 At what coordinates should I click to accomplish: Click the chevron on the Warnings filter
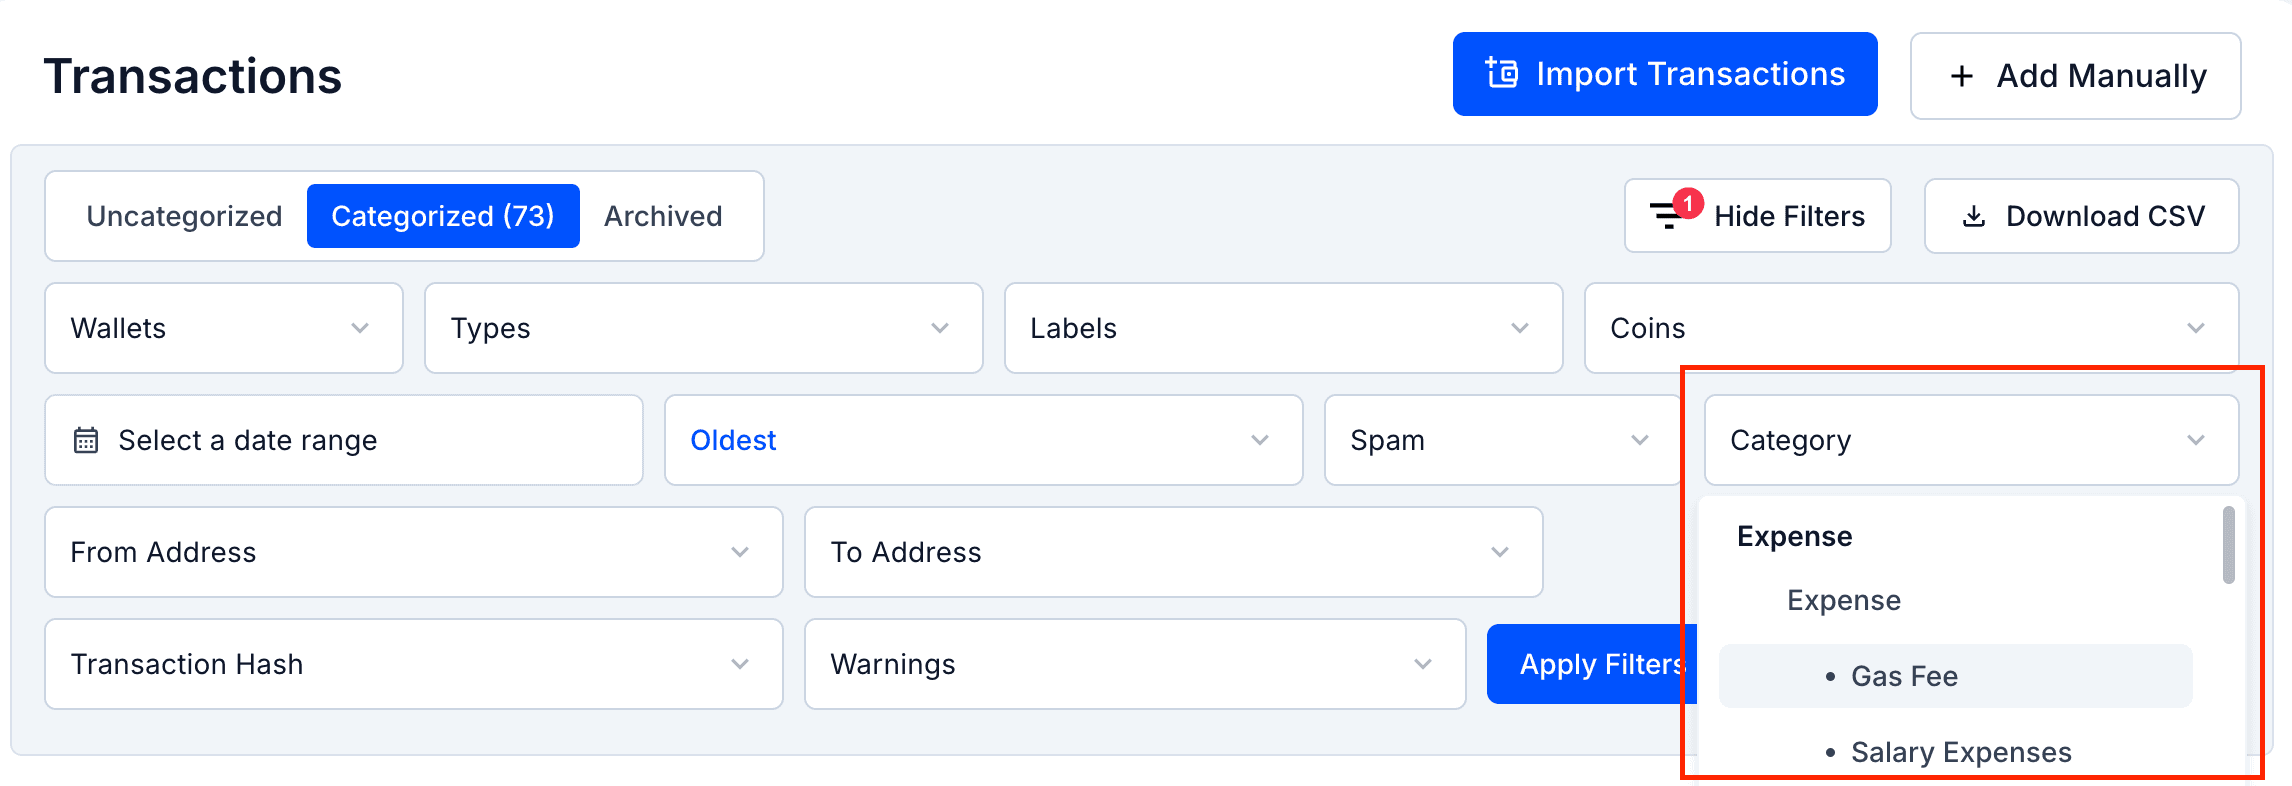[x=1424, y=663]
